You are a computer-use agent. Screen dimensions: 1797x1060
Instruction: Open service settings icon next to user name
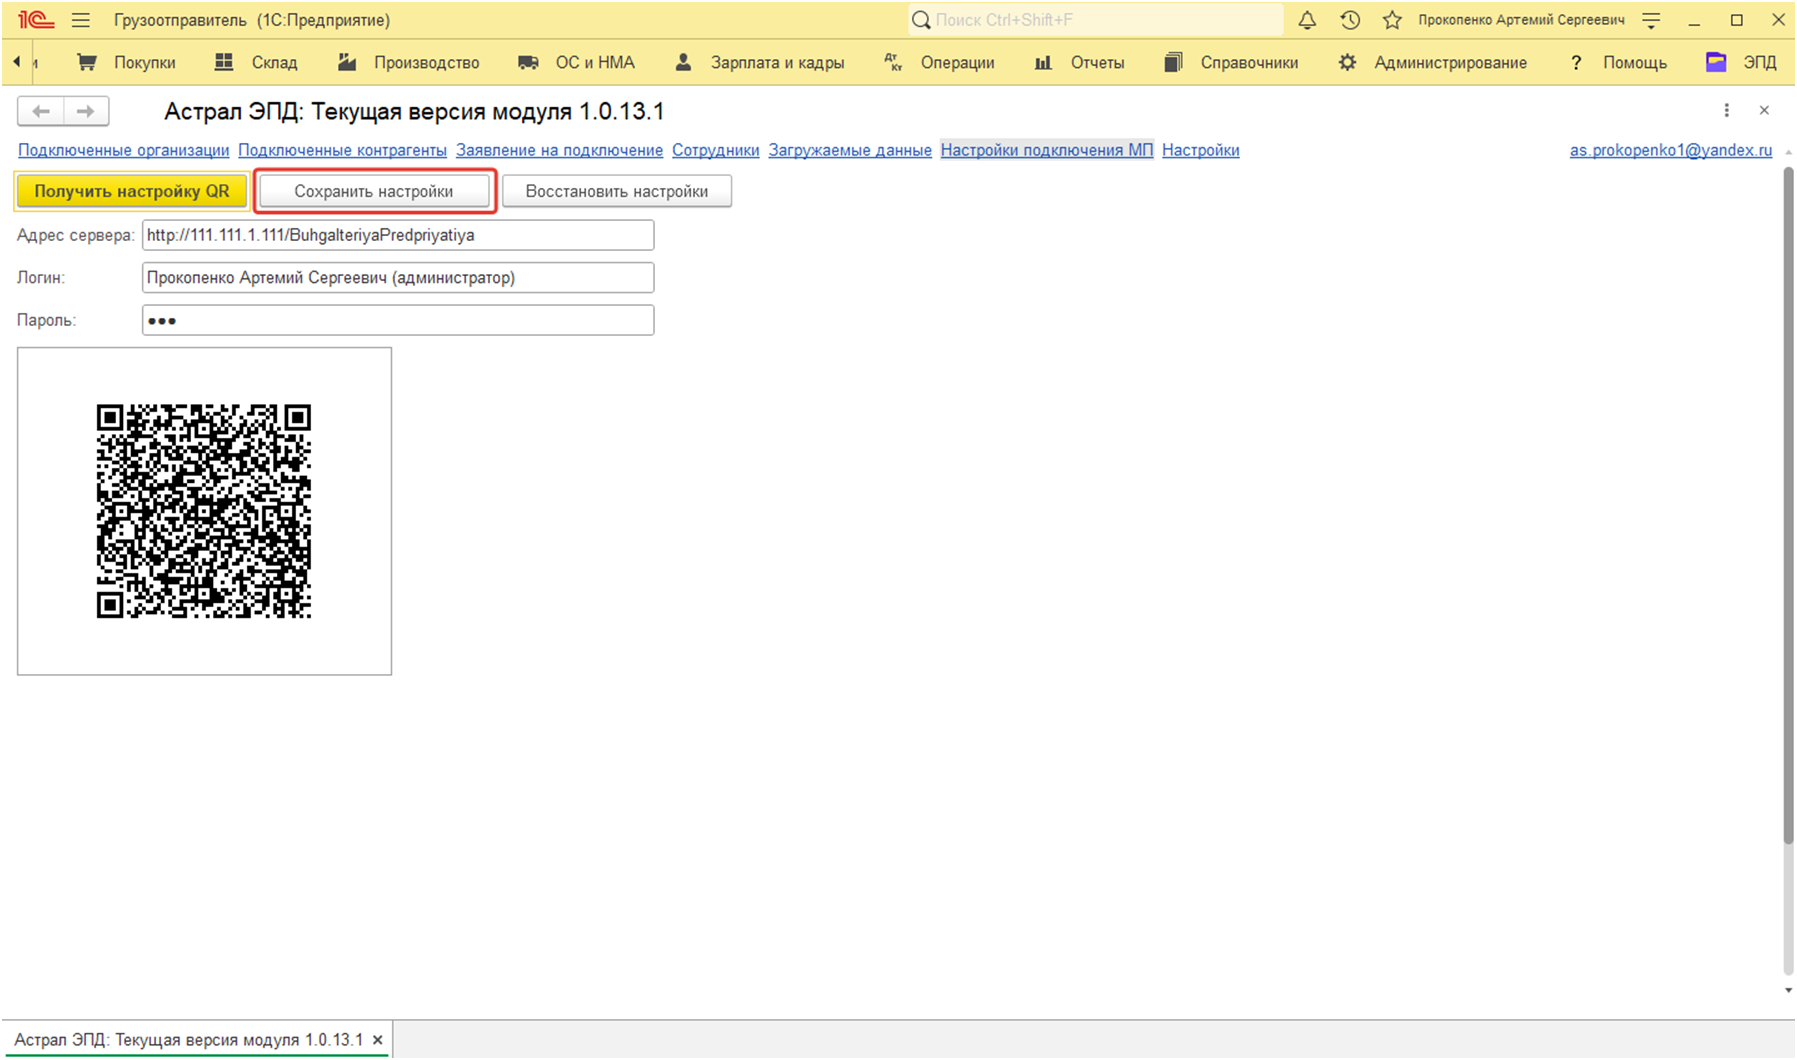[1651, 20]
